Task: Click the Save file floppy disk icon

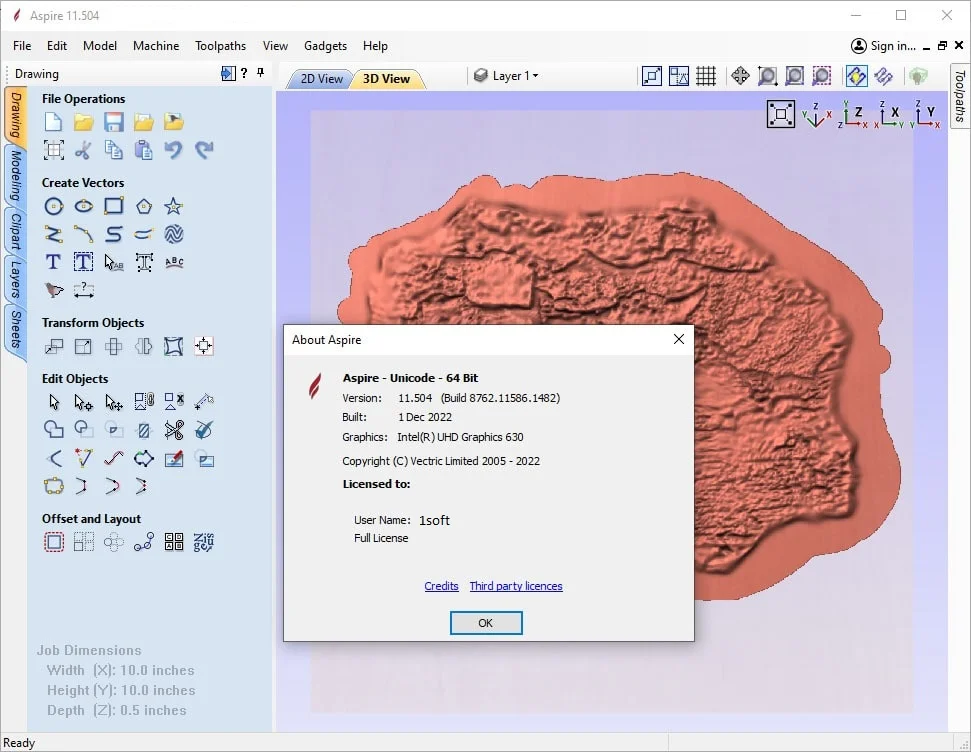Action: coord(113,122)
